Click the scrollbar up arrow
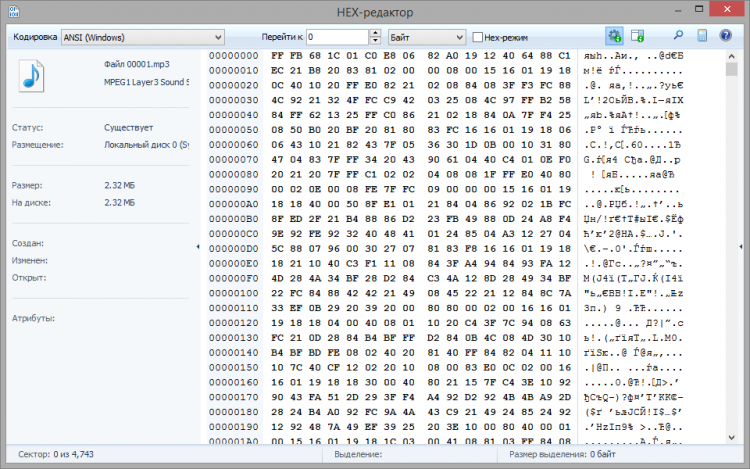The width and height of the screenshot is (750, 469). pos(731,56)
